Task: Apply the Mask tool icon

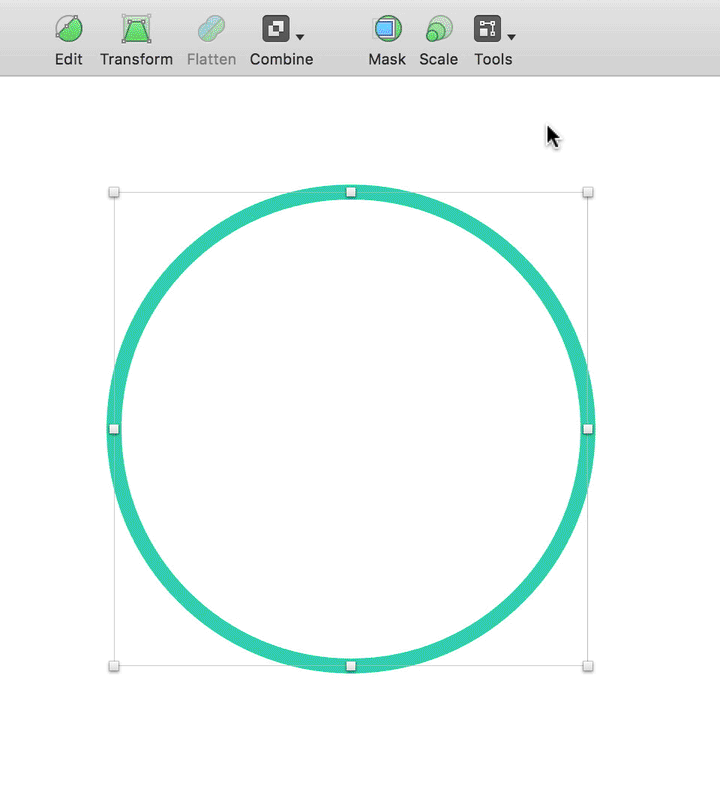Action: click(x=388, y=28)
